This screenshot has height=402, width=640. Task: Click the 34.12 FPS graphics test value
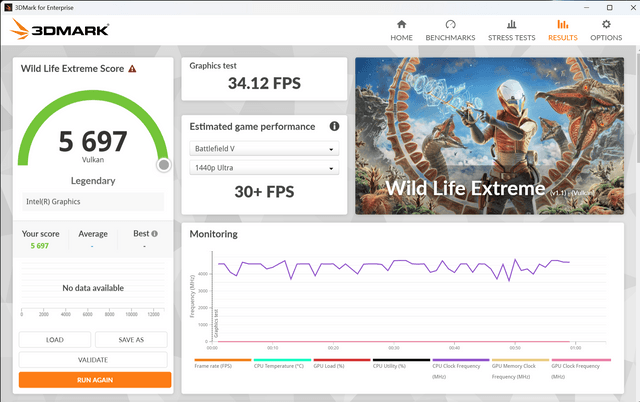[264, 83]
